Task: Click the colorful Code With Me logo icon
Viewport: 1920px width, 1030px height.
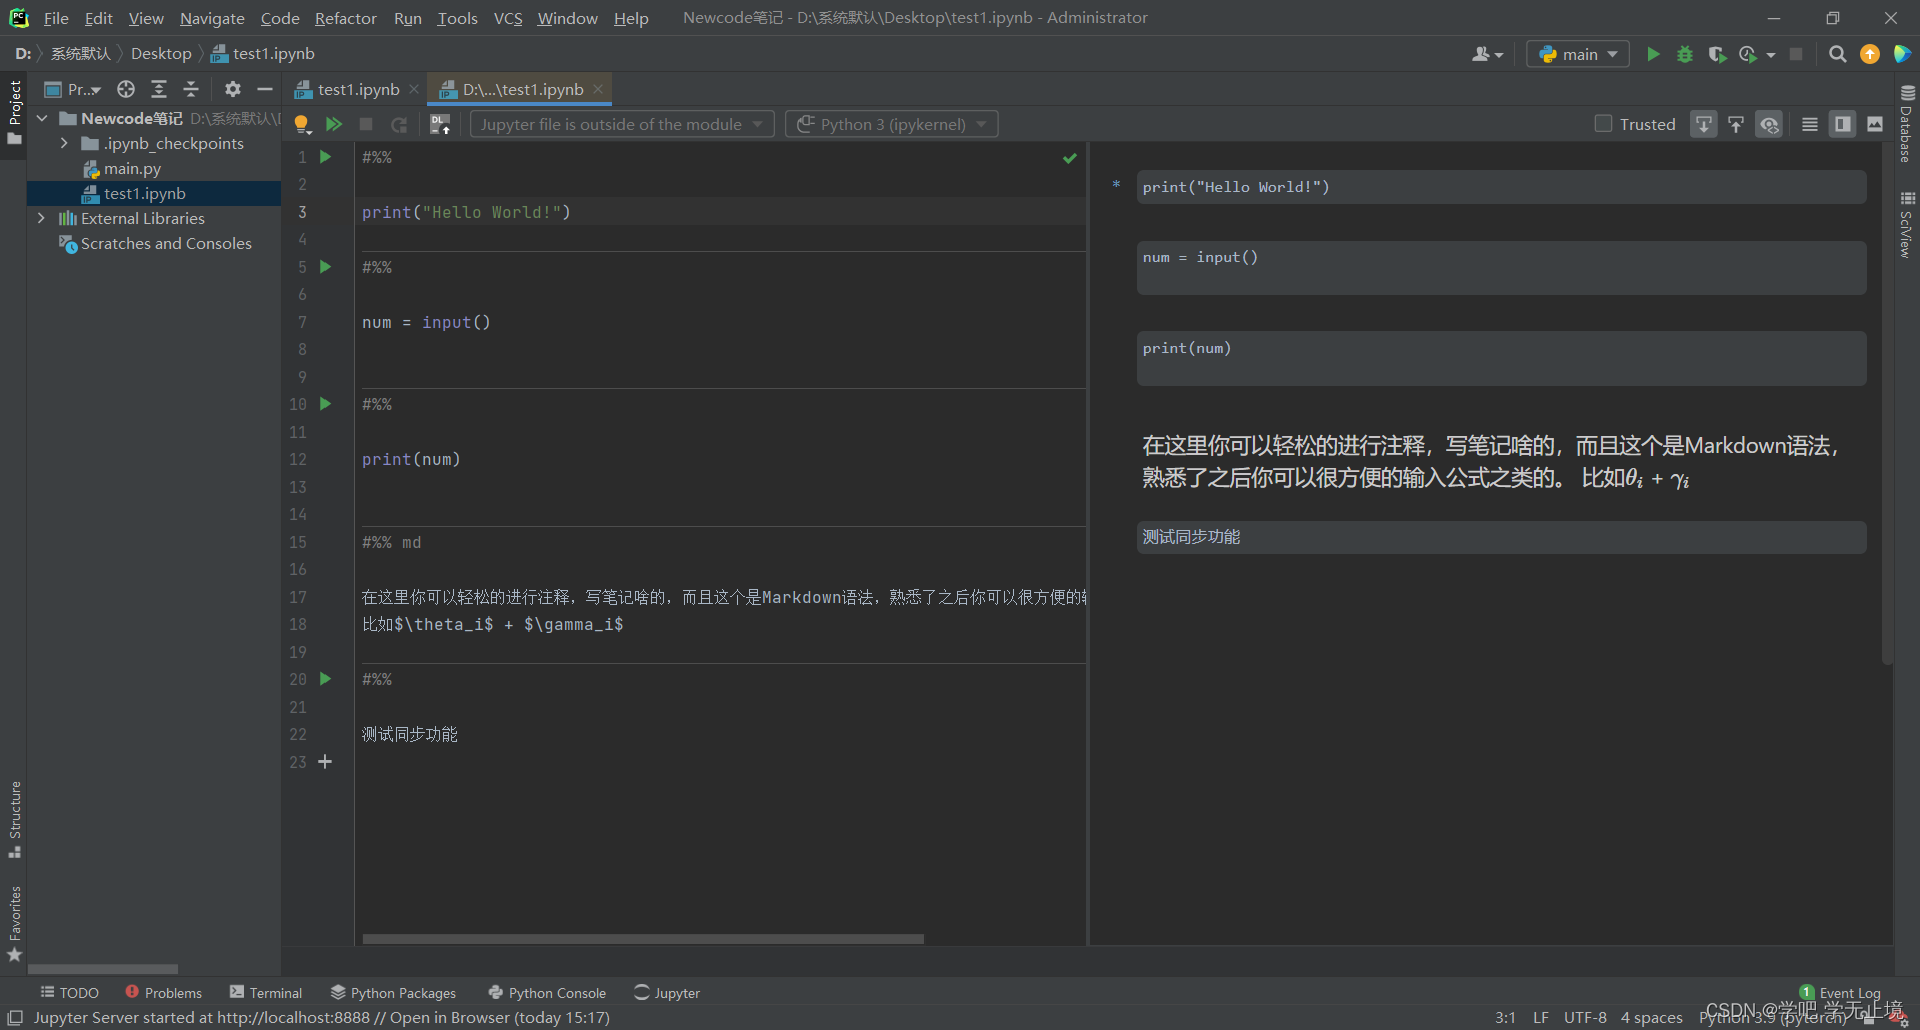Action: click(1901, 54)
